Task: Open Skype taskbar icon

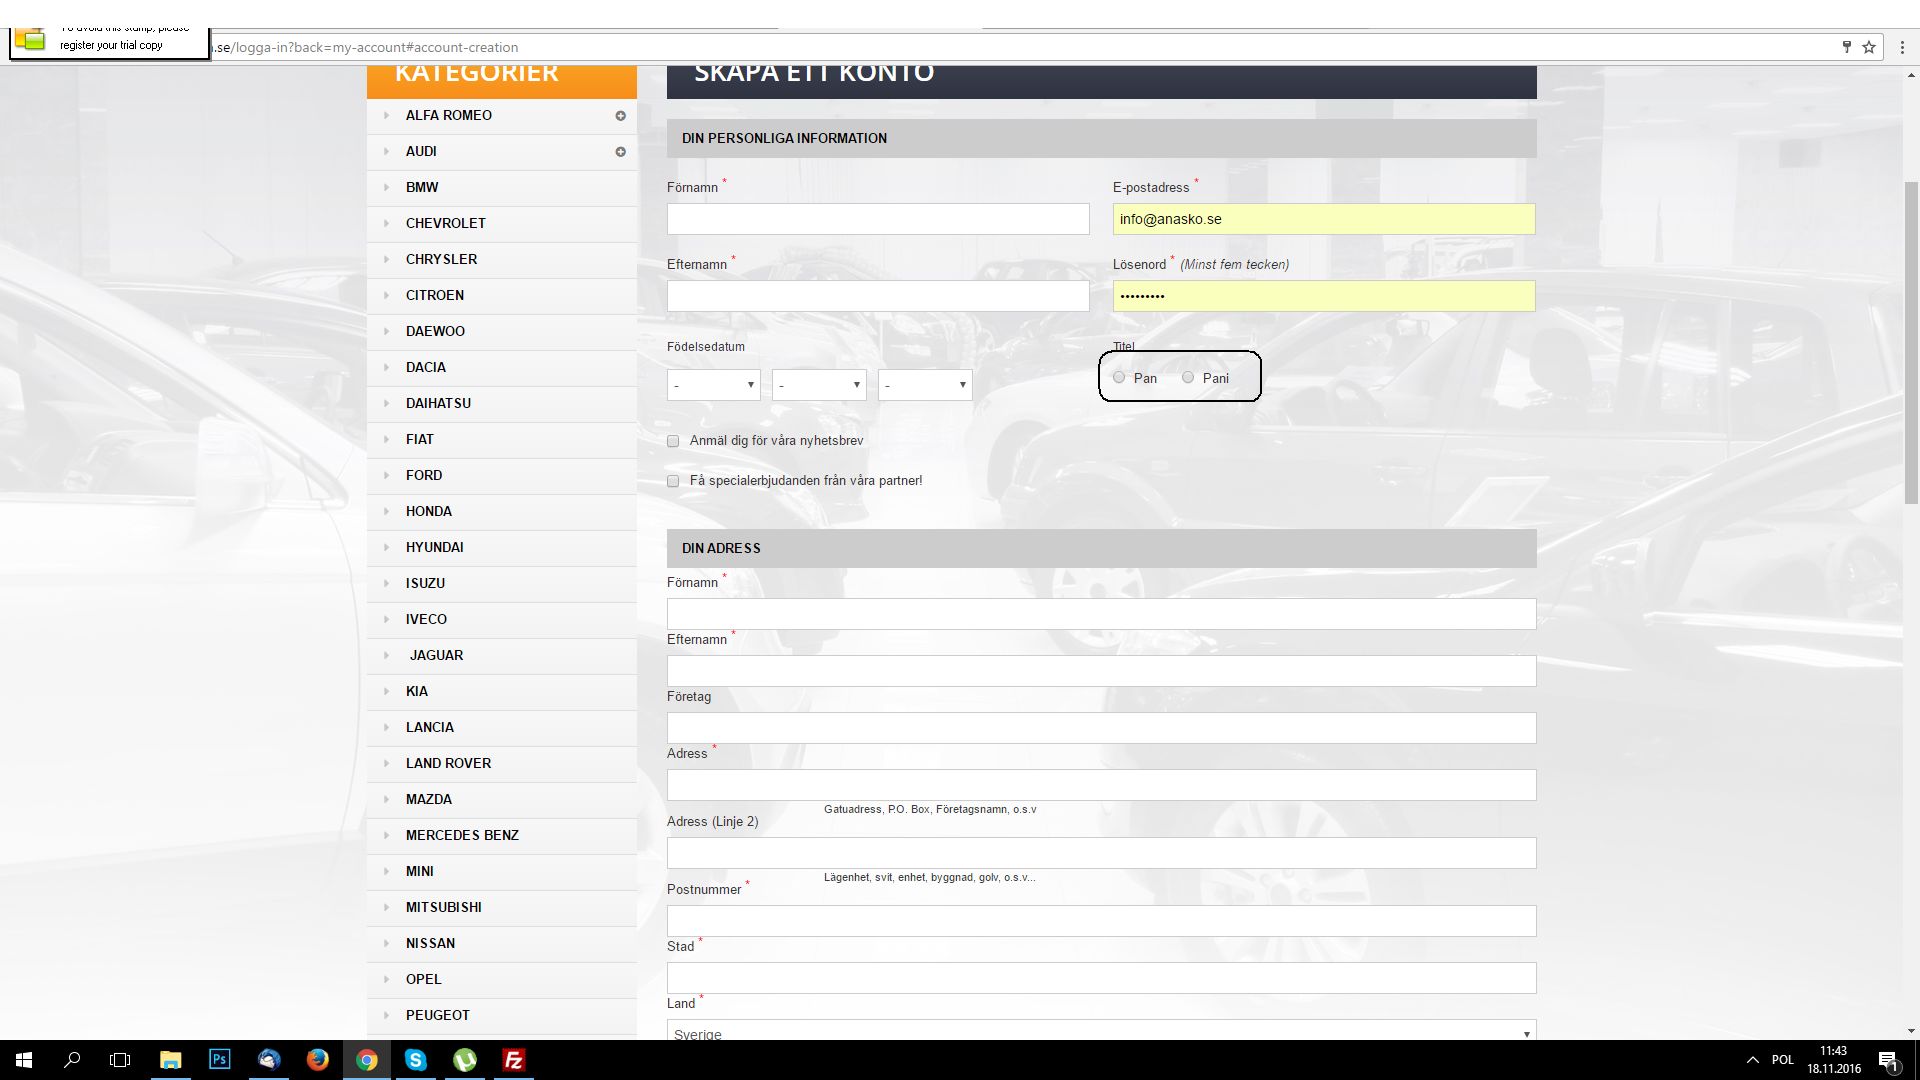Action: click(x=415, y=1060)
